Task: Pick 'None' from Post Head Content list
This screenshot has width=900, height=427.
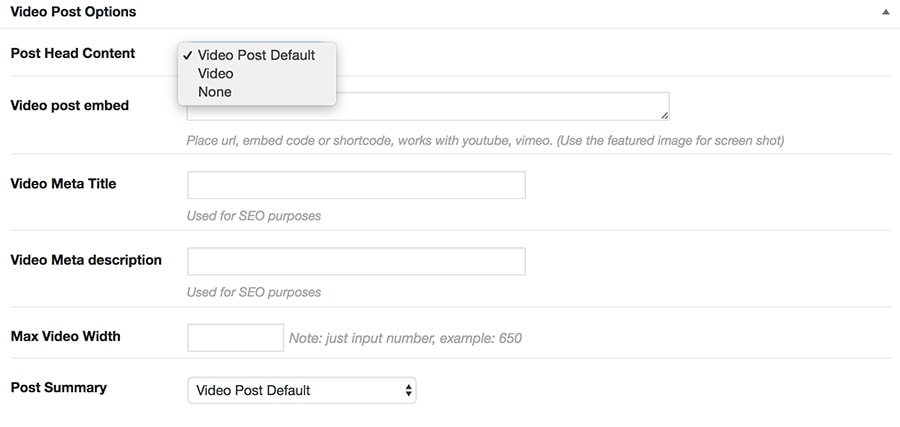Action: point(215,92)
